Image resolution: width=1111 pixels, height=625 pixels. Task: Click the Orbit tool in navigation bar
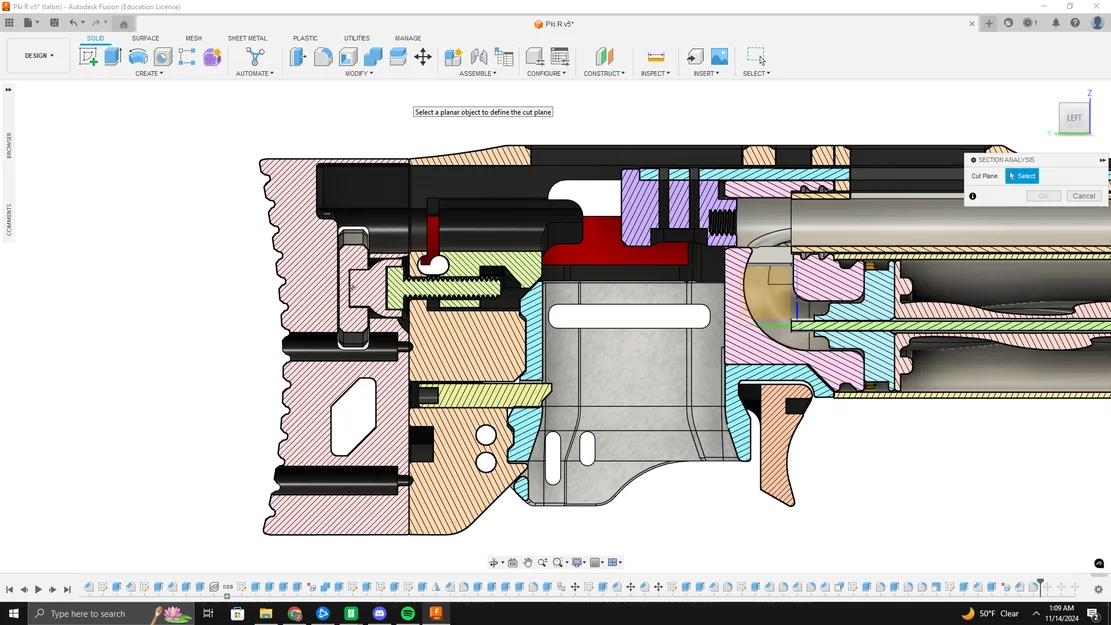[494, 563]
